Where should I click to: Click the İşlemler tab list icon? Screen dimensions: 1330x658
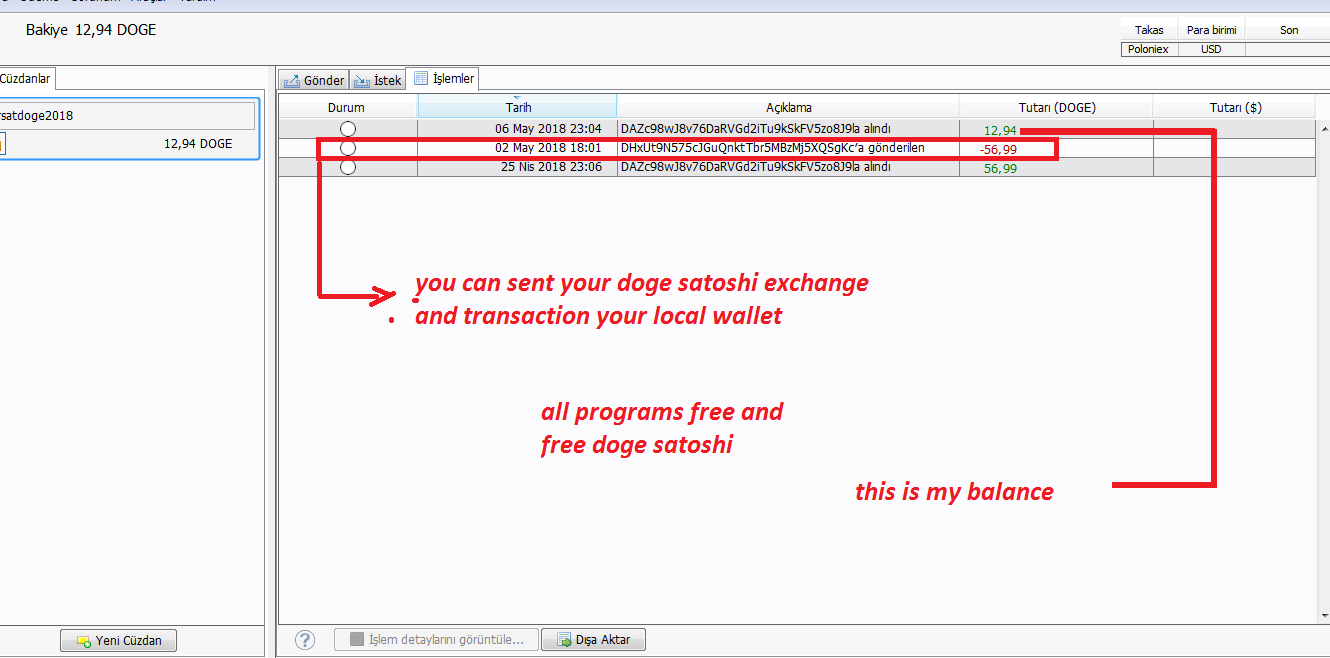tap(421, 78)
